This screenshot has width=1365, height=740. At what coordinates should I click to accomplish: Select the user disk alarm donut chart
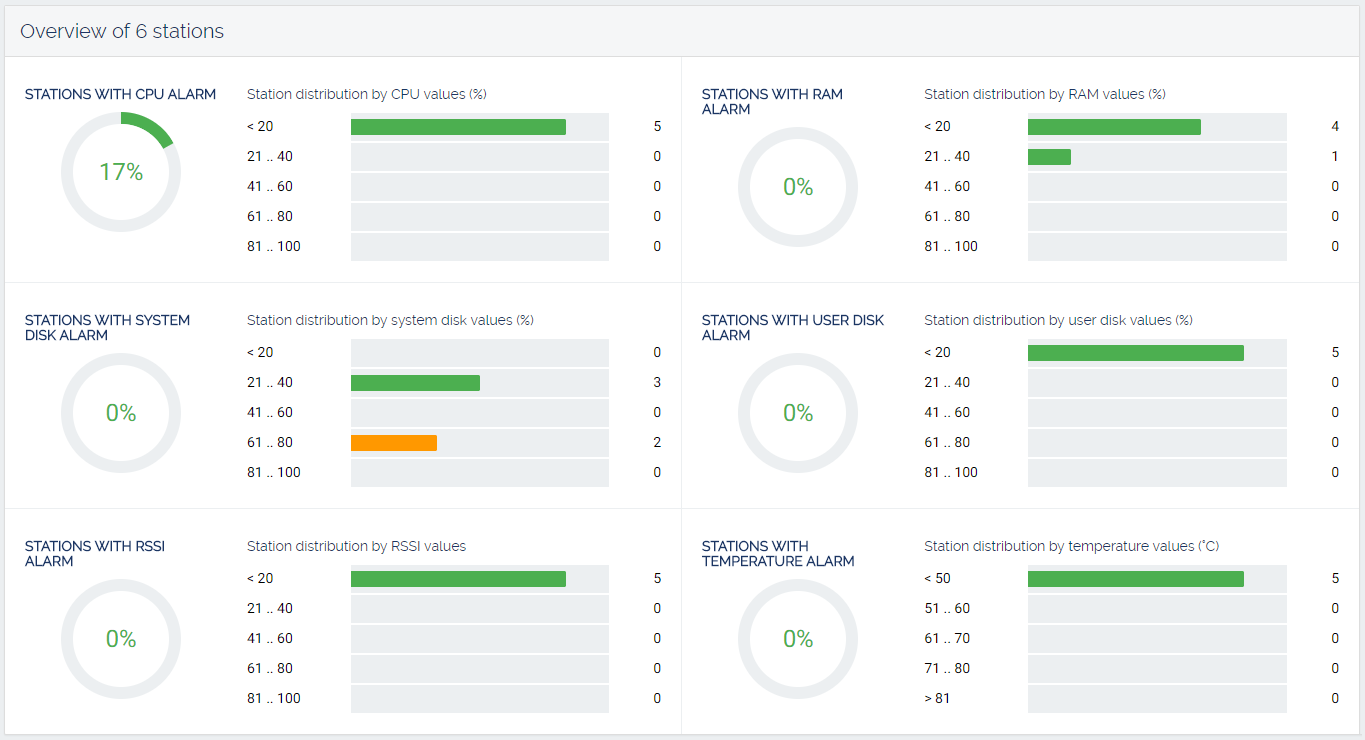coord(798,413)
